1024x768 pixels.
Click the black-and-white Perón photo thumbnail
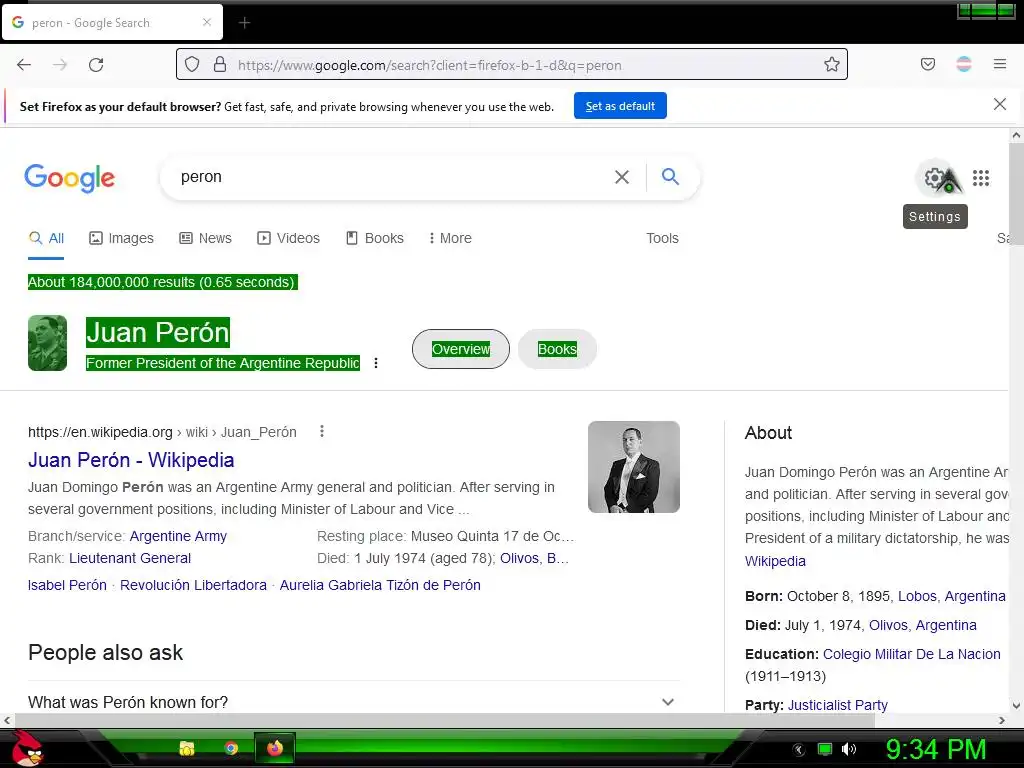click(x=633, y=467)
